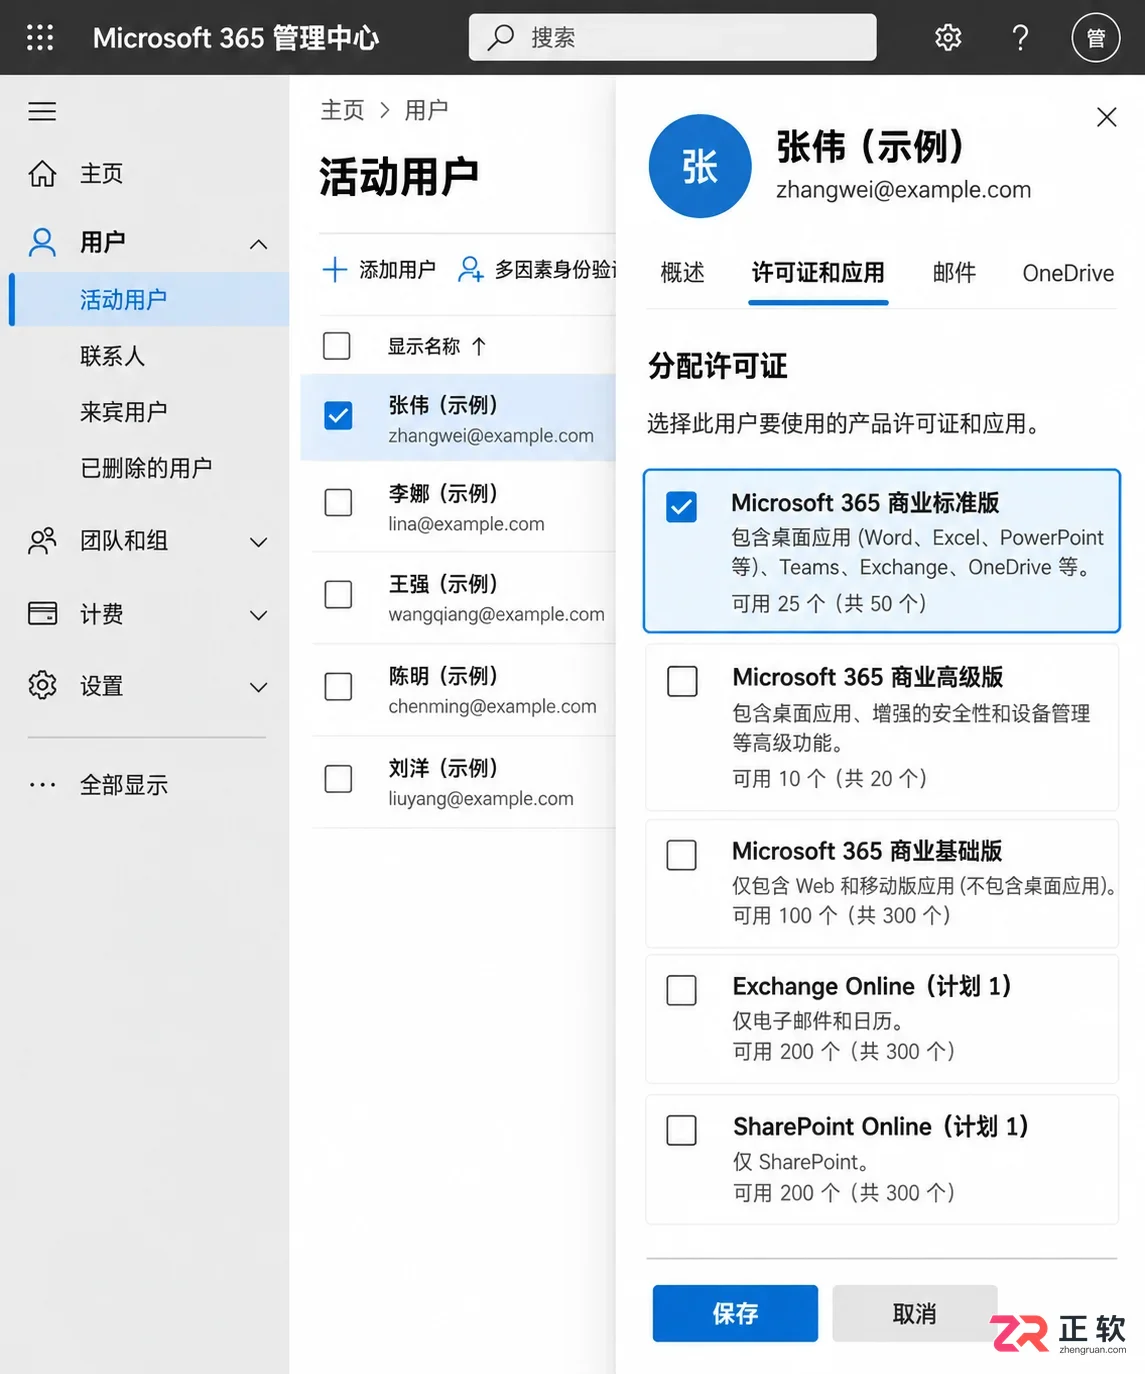The width and height of the screenshot is (1145, 1374).
Task: Click 可用 10 个（共 20 个）text
Action: [830, 778]
